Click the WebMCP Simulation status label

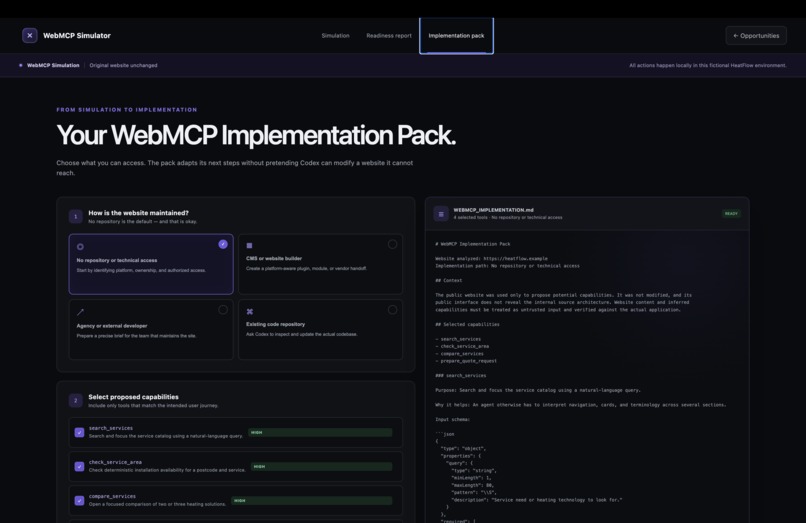pyautogui.click(x=53, y=65)
